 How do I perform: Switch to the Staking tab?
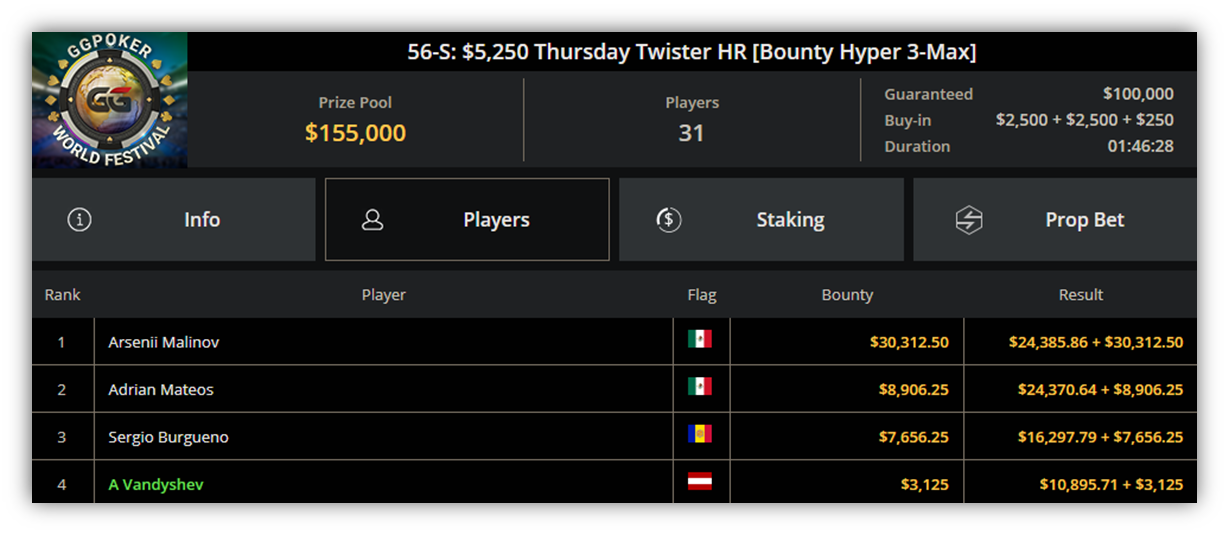[761, 220]
